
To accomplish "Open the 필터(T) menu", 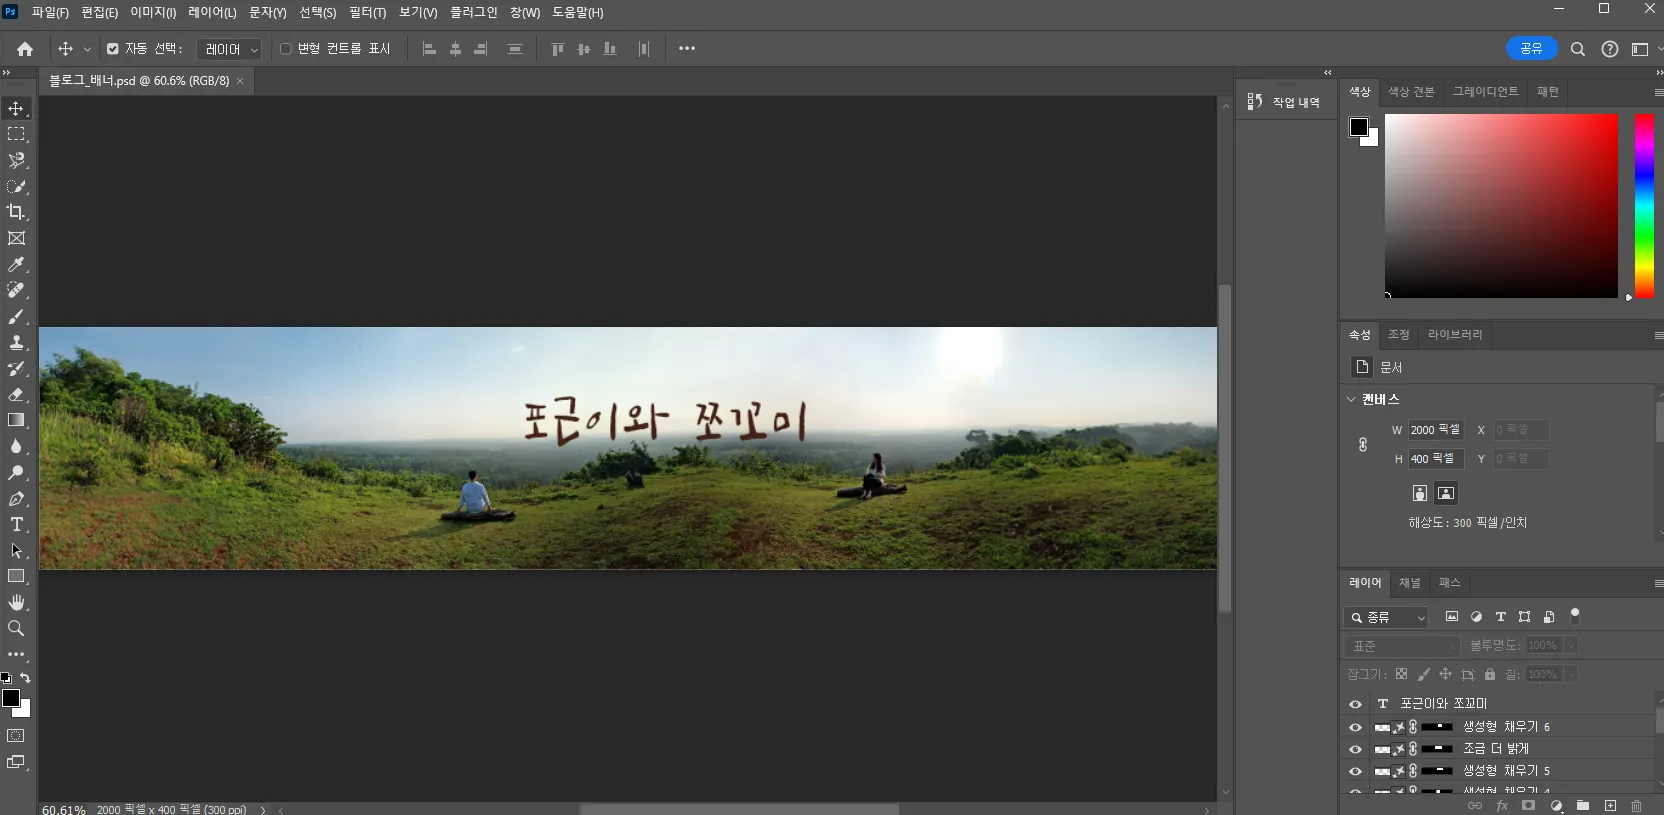I will click(367, 13).
